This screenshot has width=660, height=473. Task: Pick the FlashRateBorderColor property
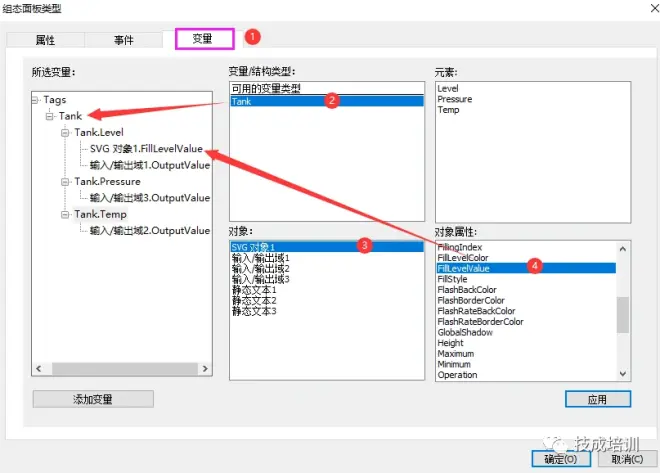[480, 322]
